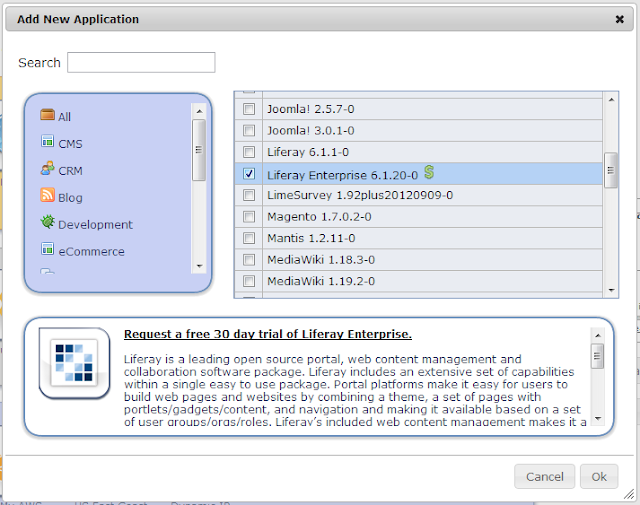
Task: Check the LimeSurvey 1.92plus20120909-0 checkbox
Action: 249,195
